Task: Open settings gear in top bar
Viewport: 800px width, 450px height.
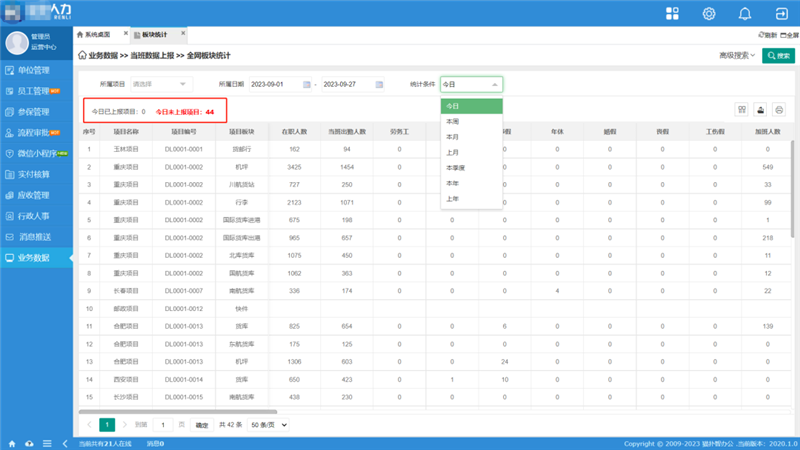Action: pos(709,14)
